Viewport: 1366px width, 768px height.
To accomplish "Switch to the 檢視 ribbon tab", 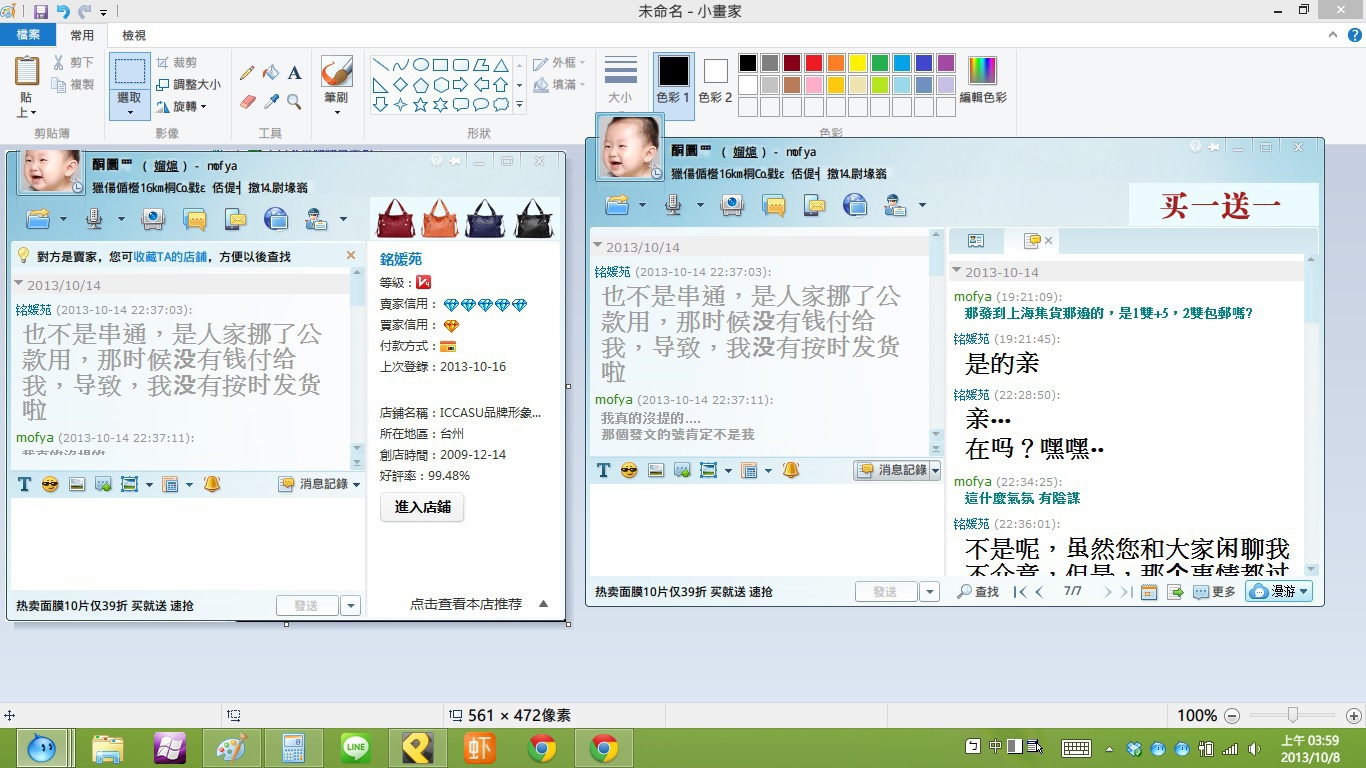I will tap(134, 35).
